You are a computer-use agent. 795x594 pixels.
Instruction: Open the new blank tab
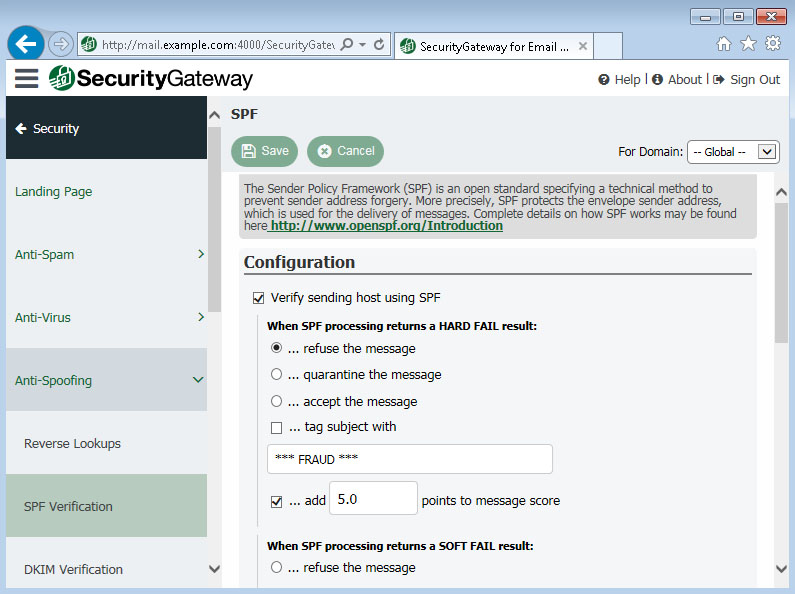[608, 46]
